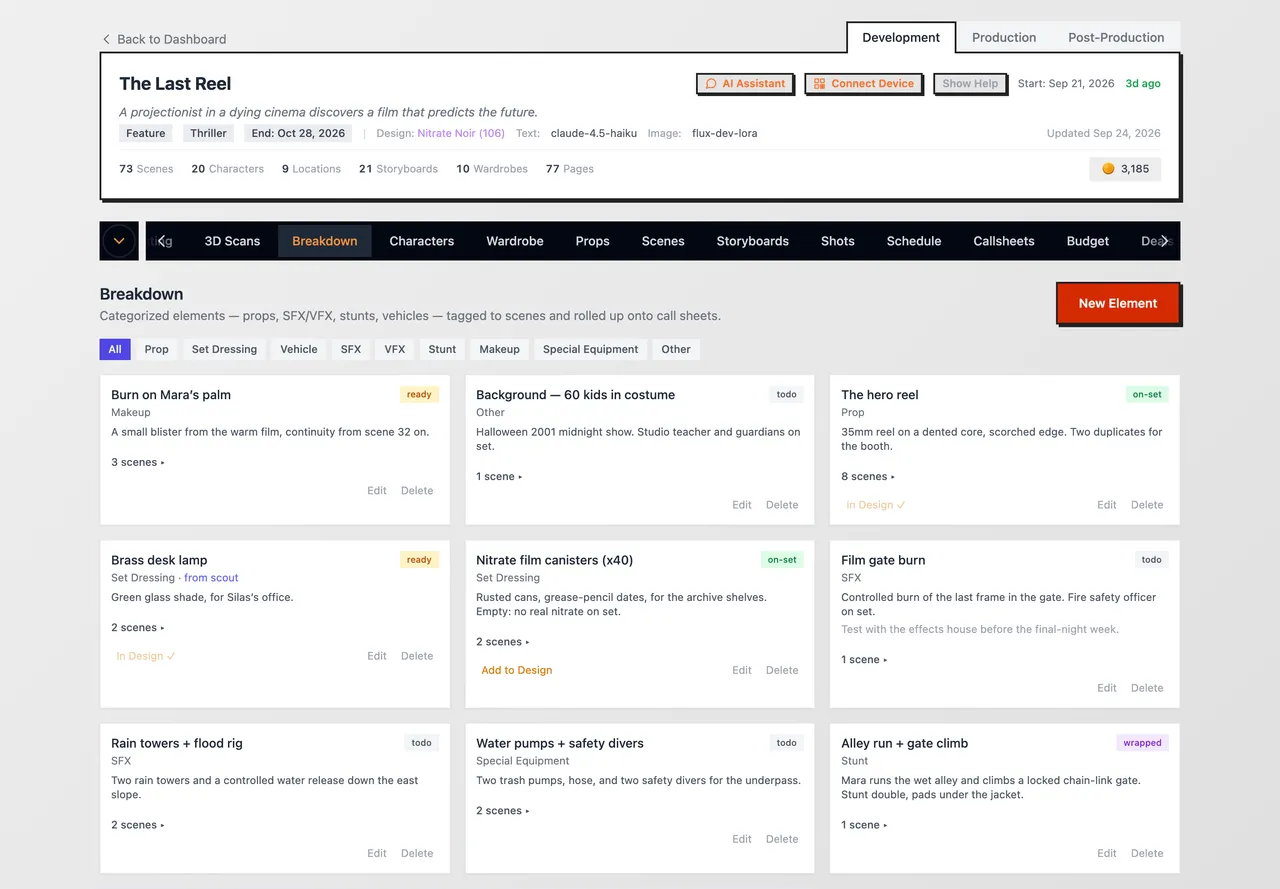The image size is (1280, 889).
Task: Click Add to Design on Nitrate film canisters
Action: 517,670
